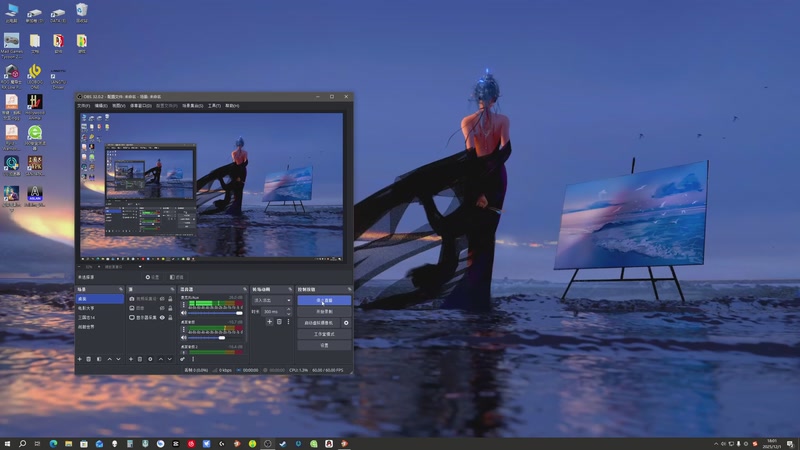Image resolution: width=800 pixels, height=450 pixels.
Task: Open the three-dot menu in the Transitions panel
Action: pos(289,322)
